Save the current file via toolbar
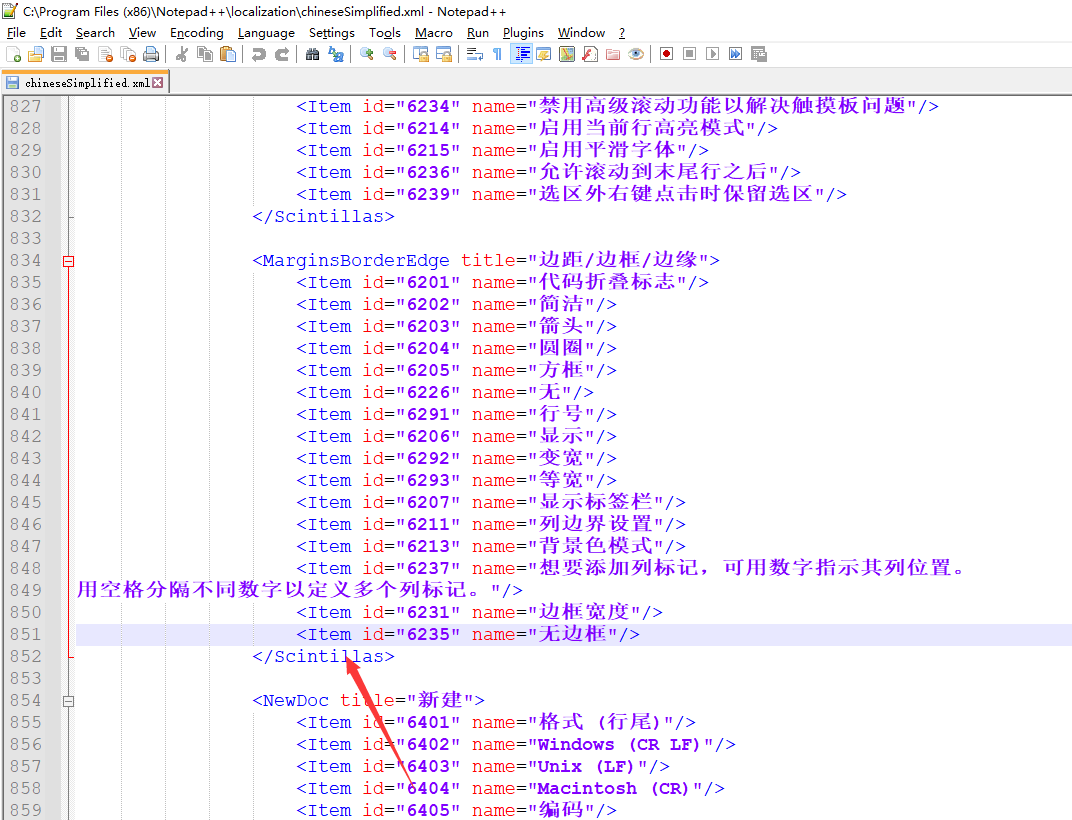The image size is (1072, 820). [x=59, y=55]
